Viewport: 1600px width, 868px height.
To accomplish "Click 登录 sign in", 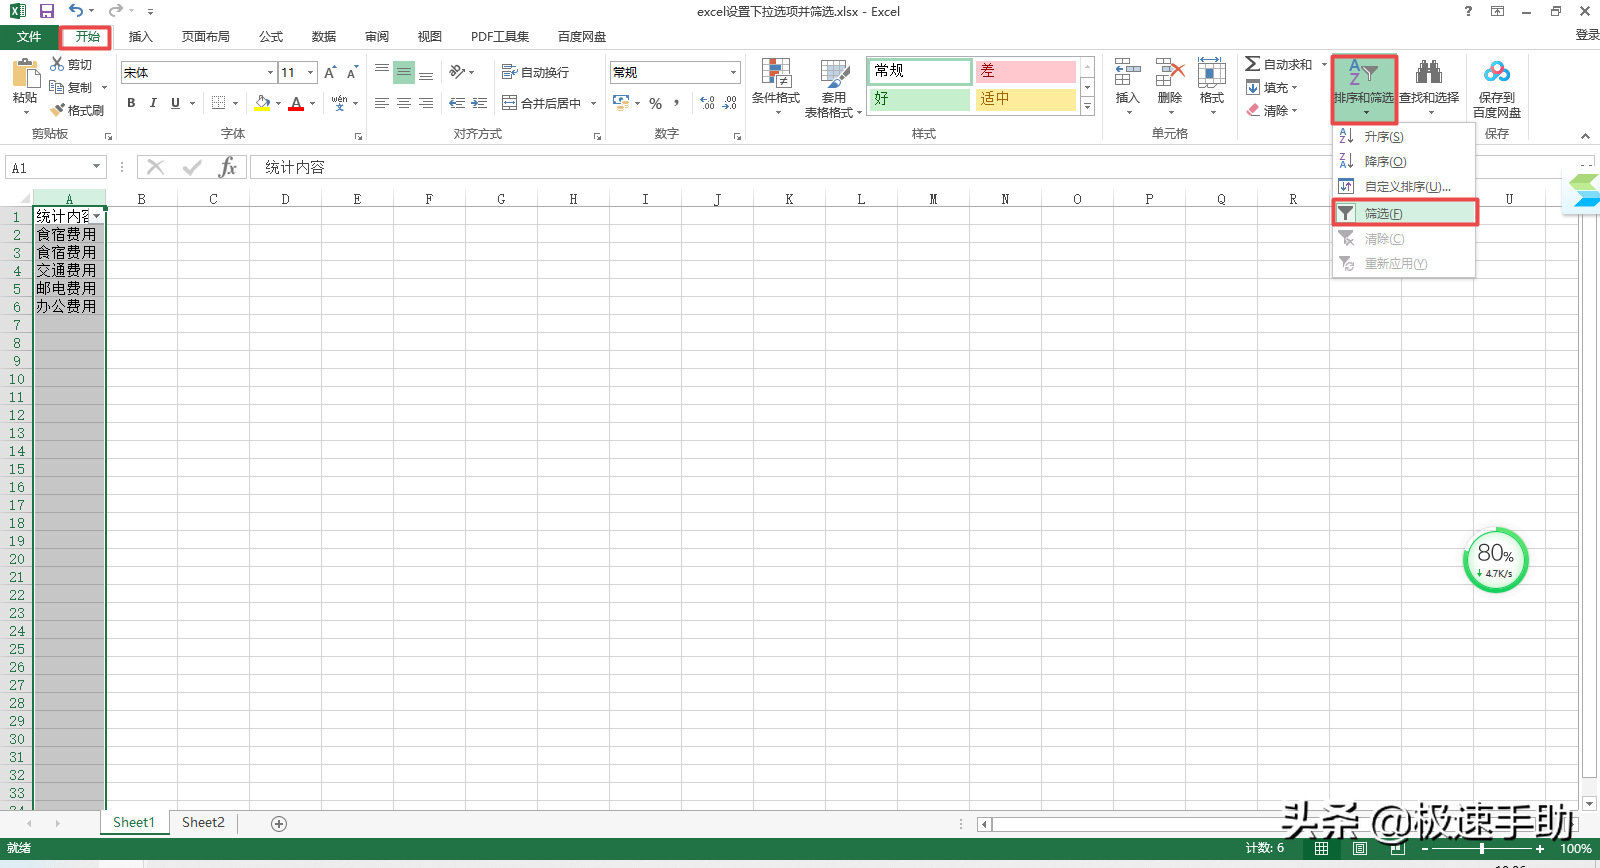I will 1587,35.
